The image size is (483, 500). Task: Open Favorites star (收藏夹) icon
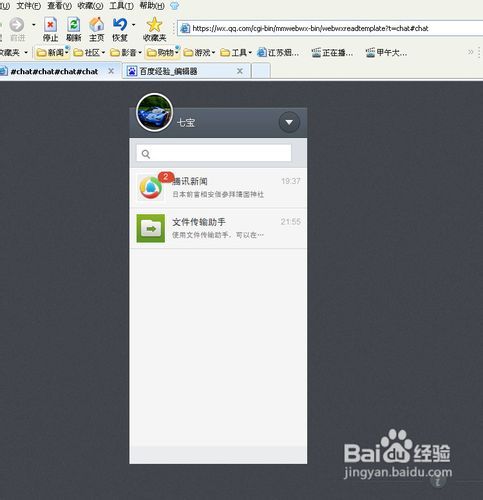pyautogui.click(x=155, y=25)
